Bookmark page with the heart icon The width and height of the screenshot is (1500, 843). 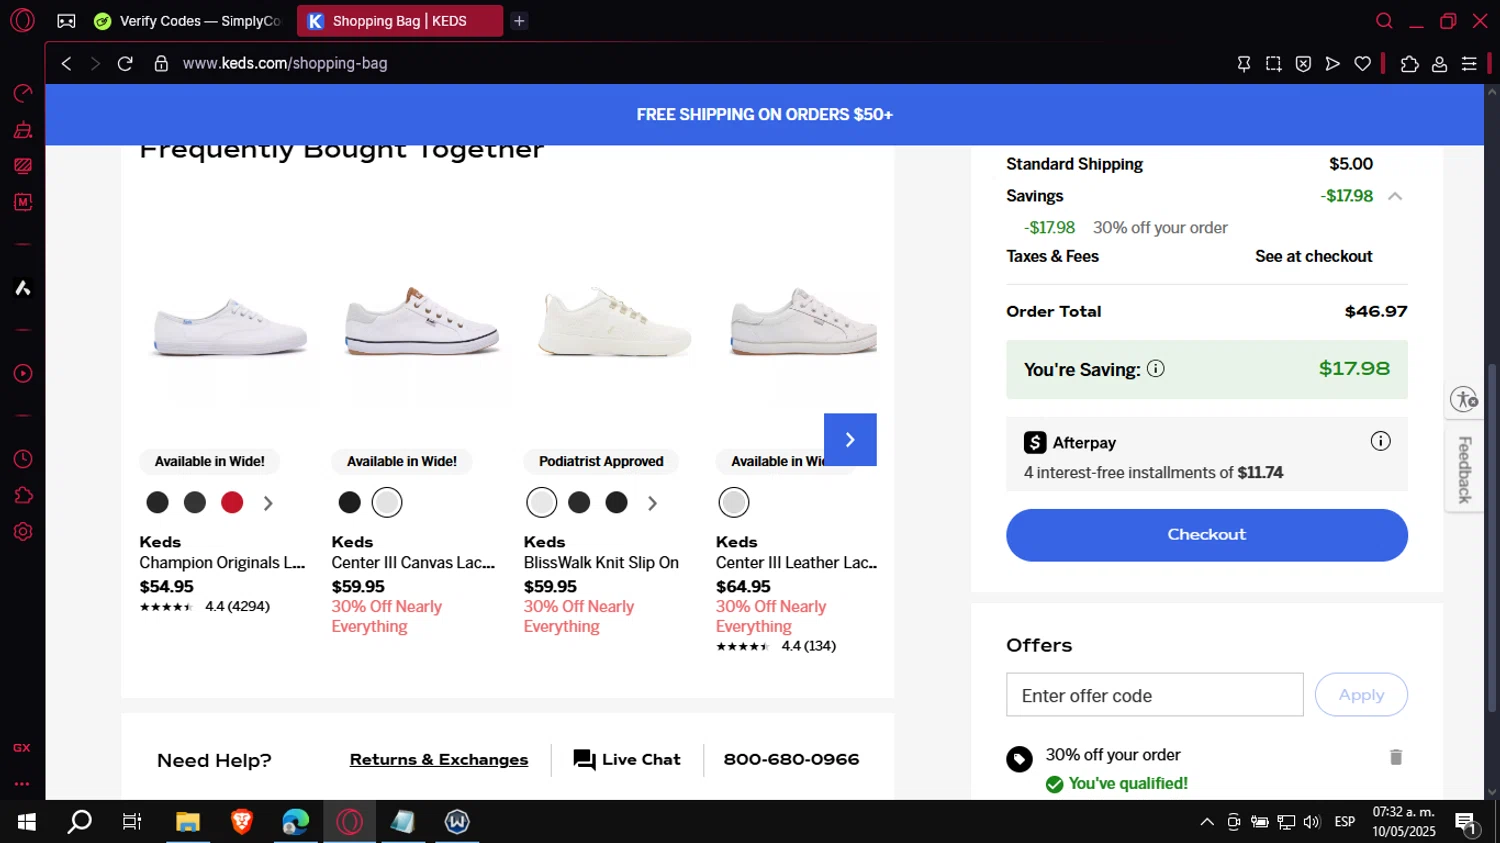pos(1362,64)
